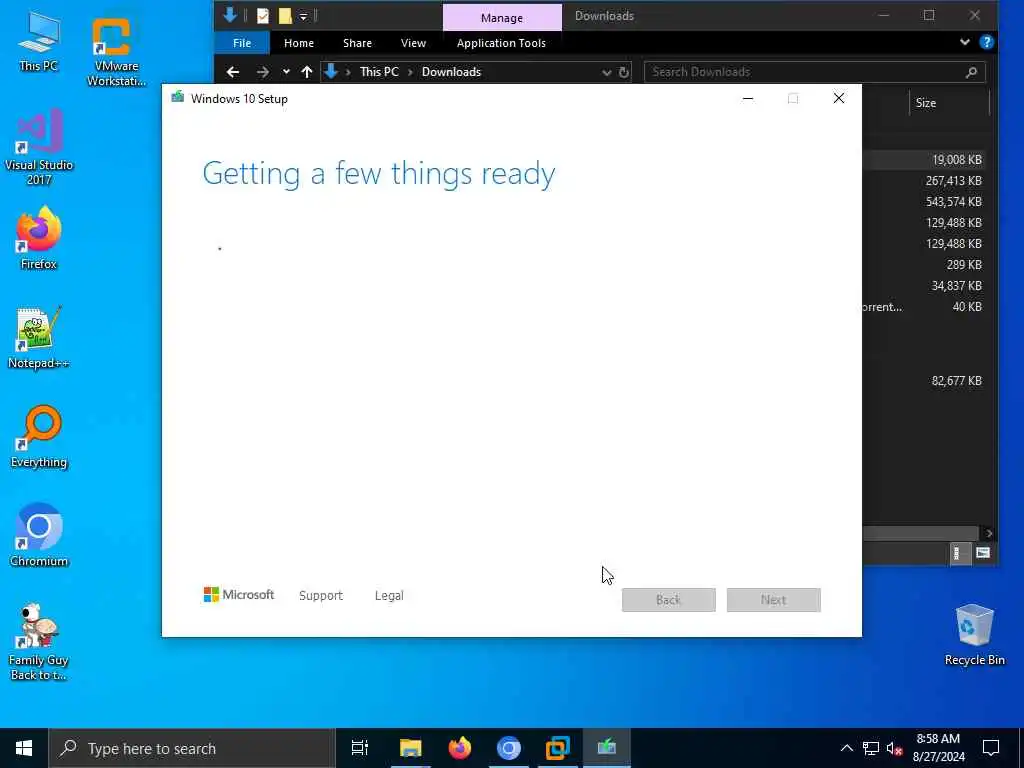Go up one folder level in Explorer
This screenshot has height=768, width=1024.
pos(307,72)
